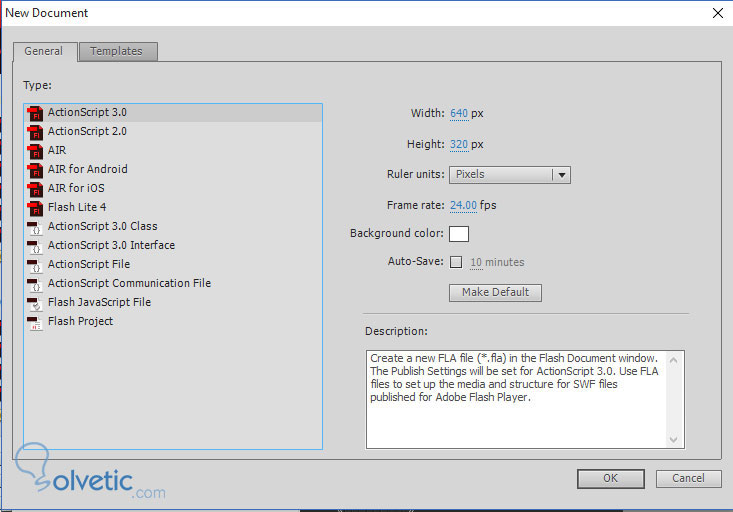Click the ActionScript File icon
Viewport: 733px width, 512px height.
pyautogui.click(x=35, y=265)
